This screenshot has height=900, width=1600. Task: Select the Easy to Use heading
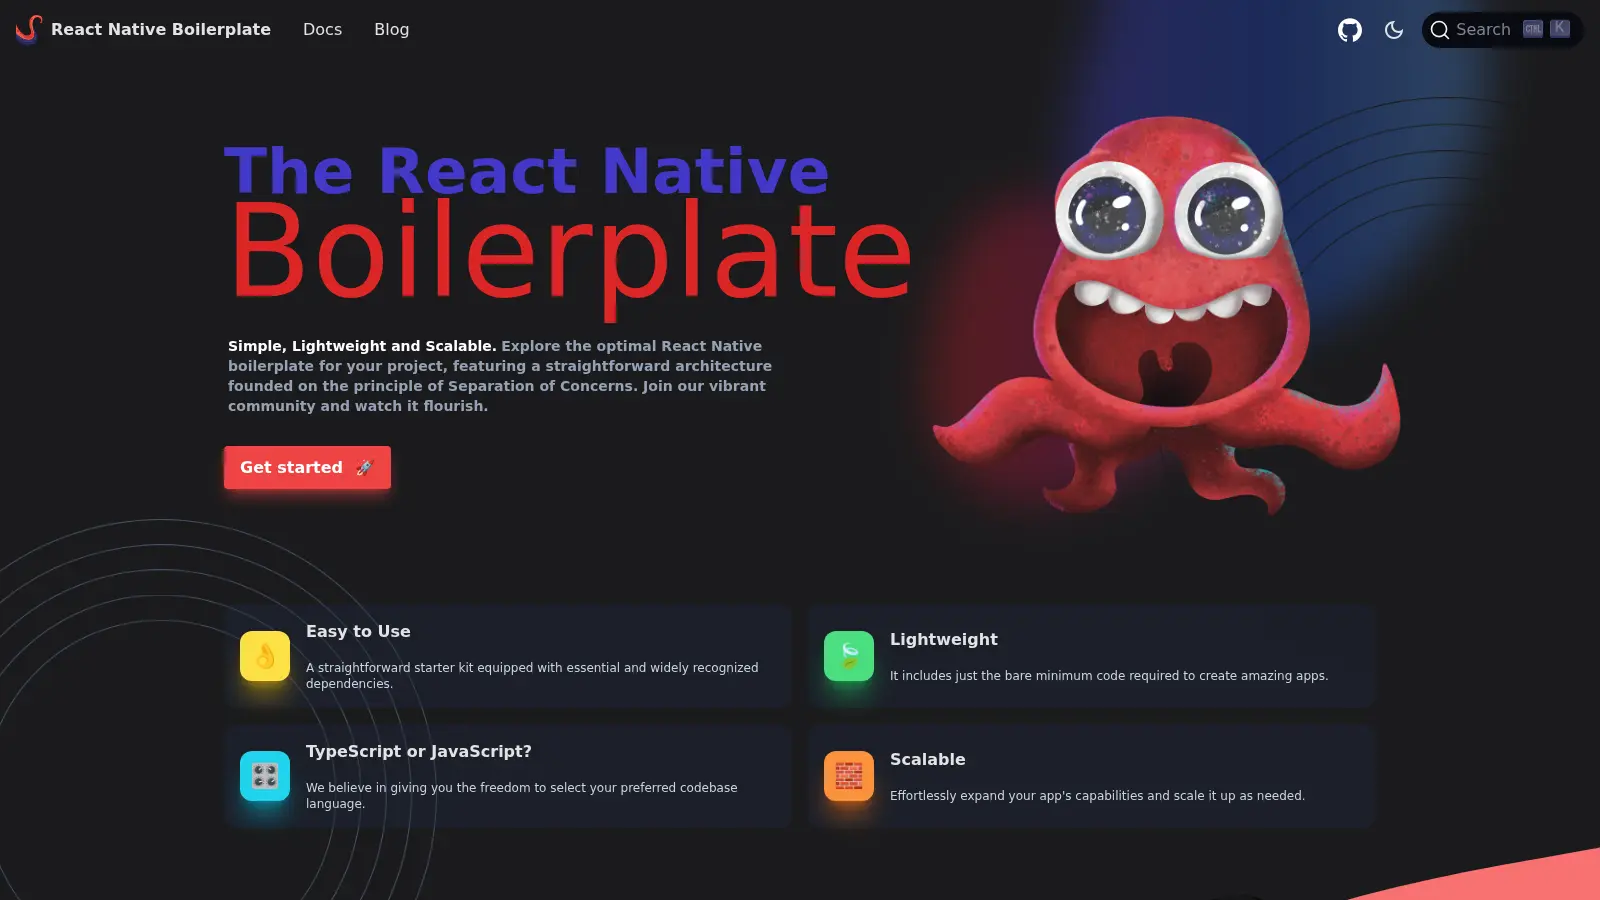[358, 631]
